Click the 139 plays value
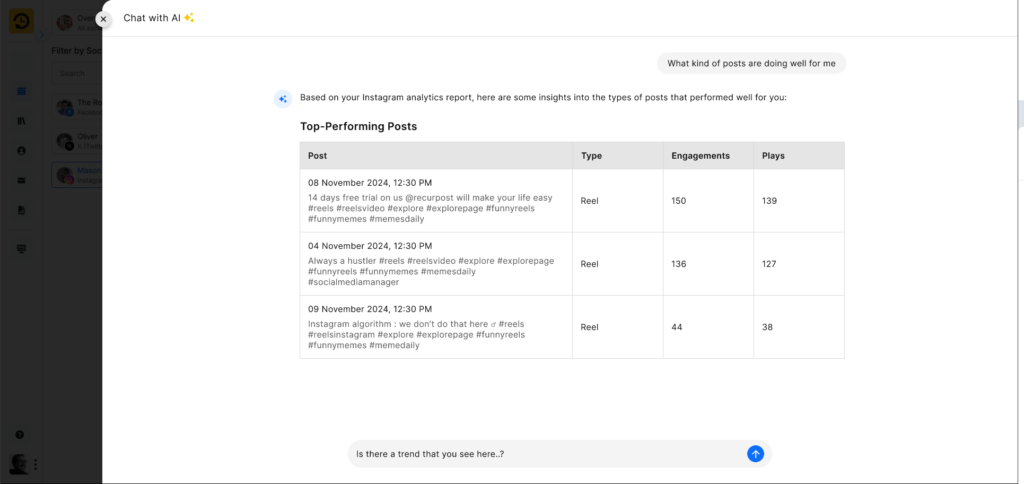This screenshot has width=1024, height=484. pyautogui.click(x=769, y=201)
